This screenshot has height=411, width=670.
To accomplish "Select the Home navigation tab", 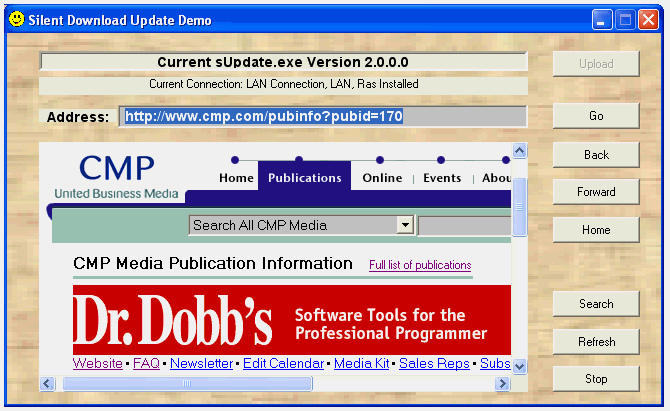I will [236, 178].
